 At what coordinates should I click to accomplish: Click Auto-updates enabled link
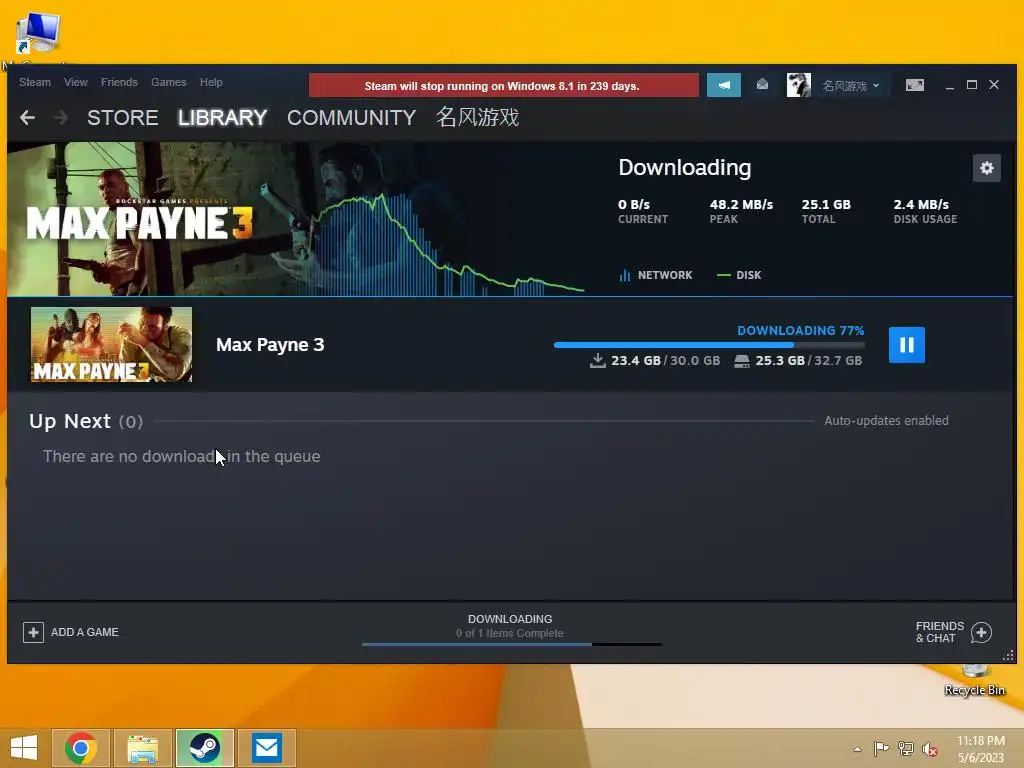click(x=886, y=421)
